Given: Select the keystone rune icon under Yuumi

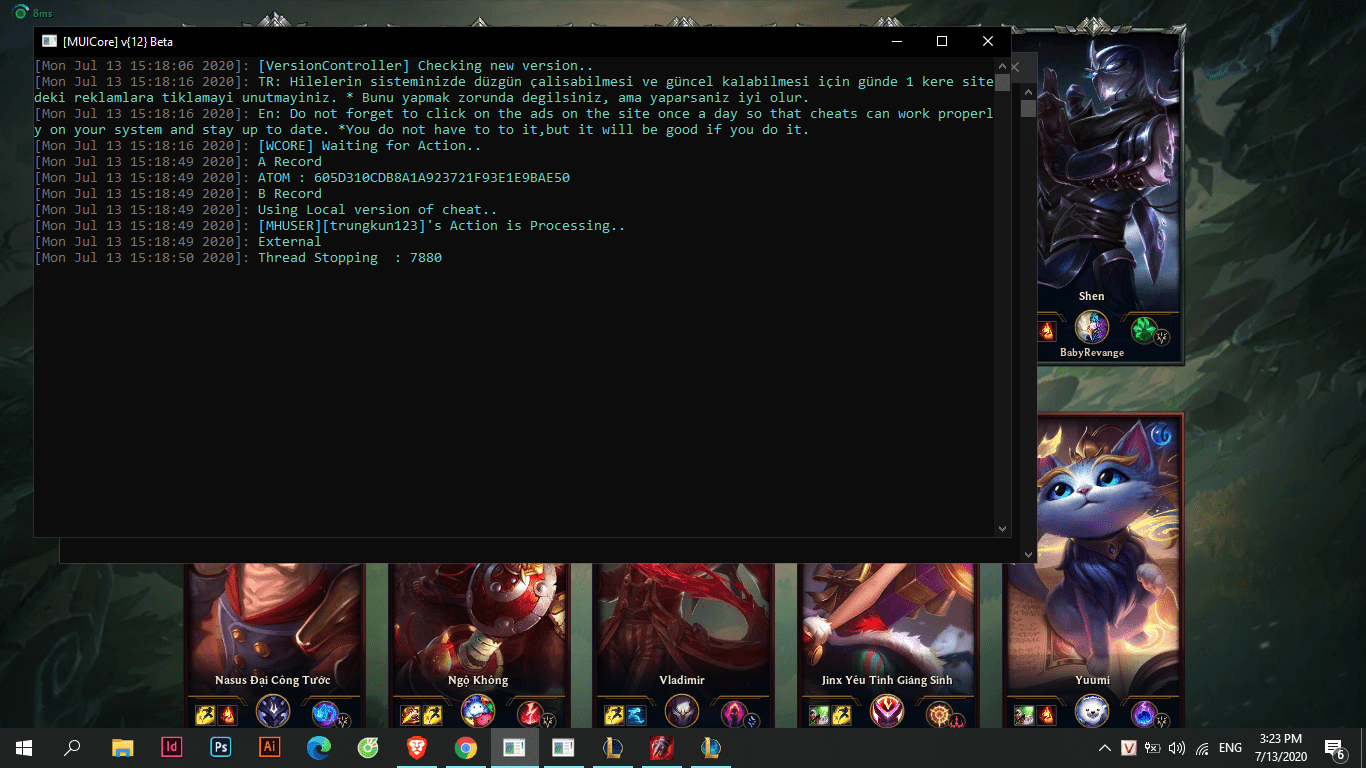Looking at the screenshot, I should click(1092, 712).
